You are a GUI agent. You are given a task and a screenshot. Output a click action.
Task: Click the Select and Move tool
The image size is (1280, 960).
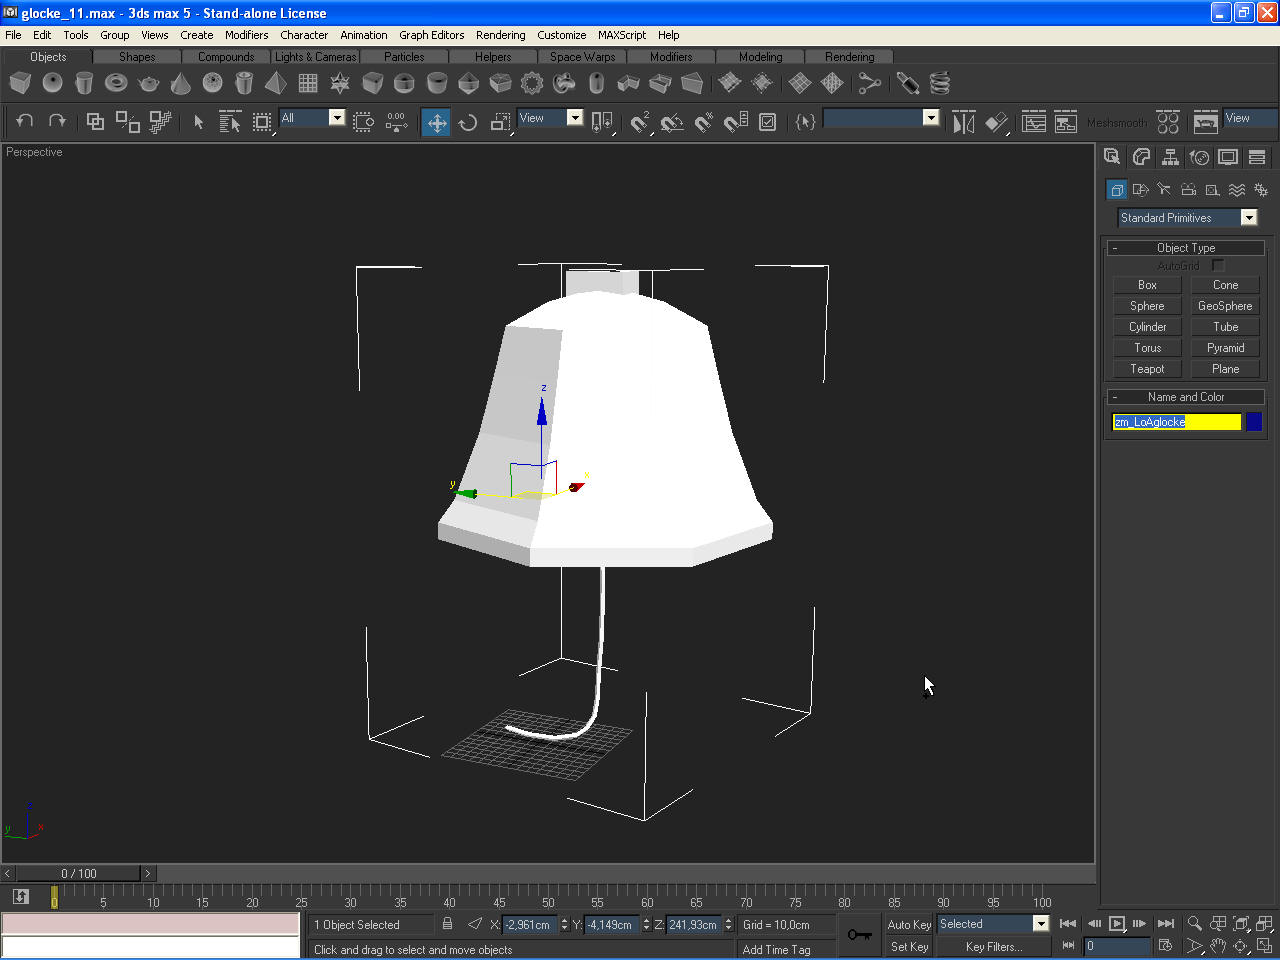pyautogui.click(x=436, y=123)
